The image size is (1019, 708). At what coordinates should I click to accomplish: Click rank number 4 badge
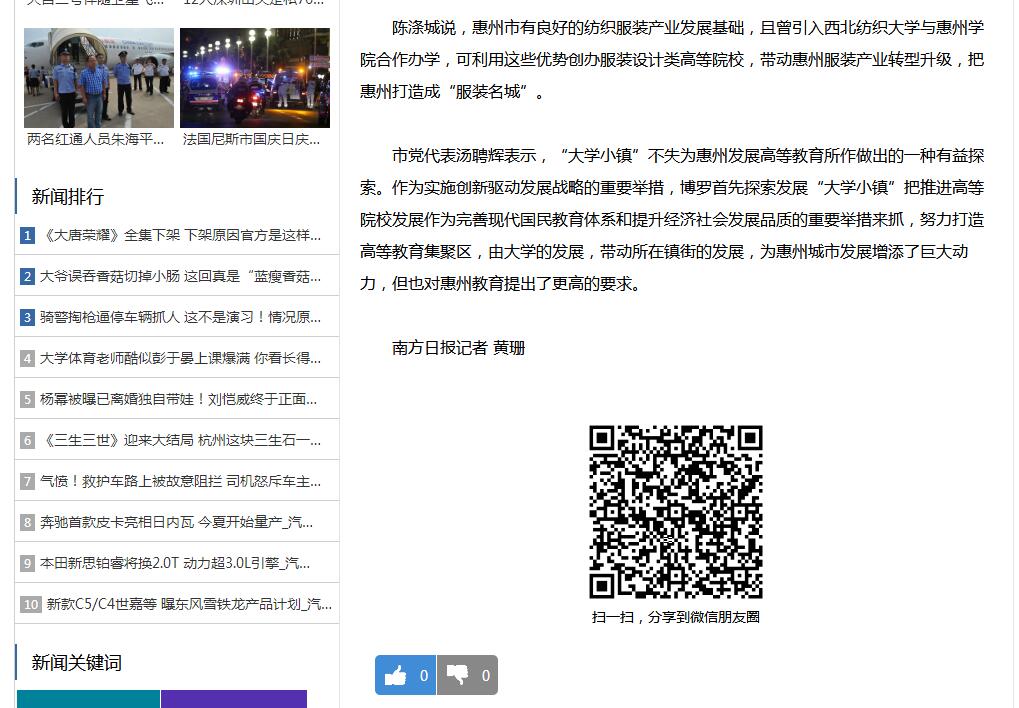[x=27, y=358]
